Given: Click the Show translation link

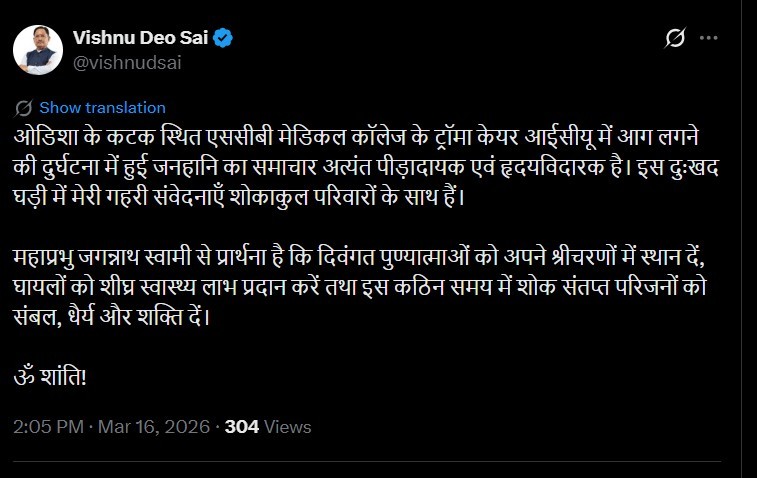Looking at the screenshot, I should pyautogui.click(x=102, y=107).
